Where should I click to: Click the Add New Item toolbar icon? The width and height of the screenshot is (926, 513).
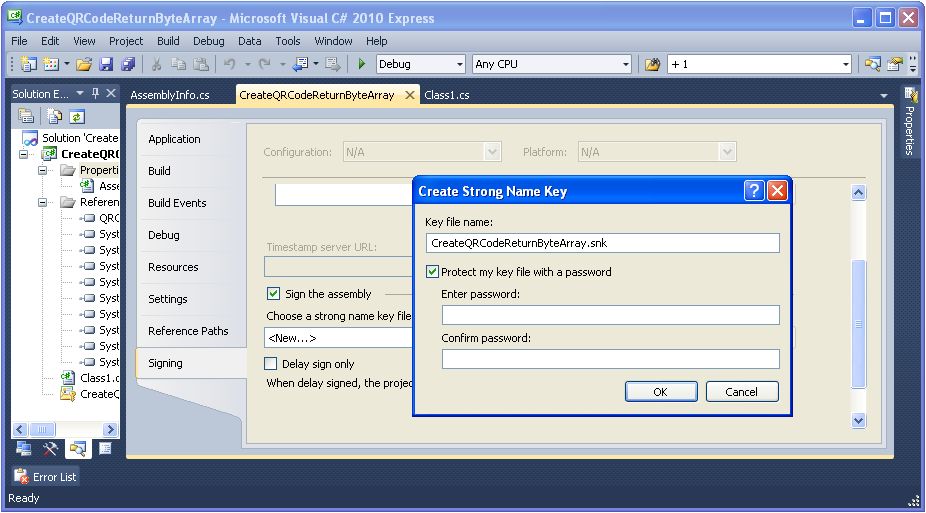pos(51,64)
